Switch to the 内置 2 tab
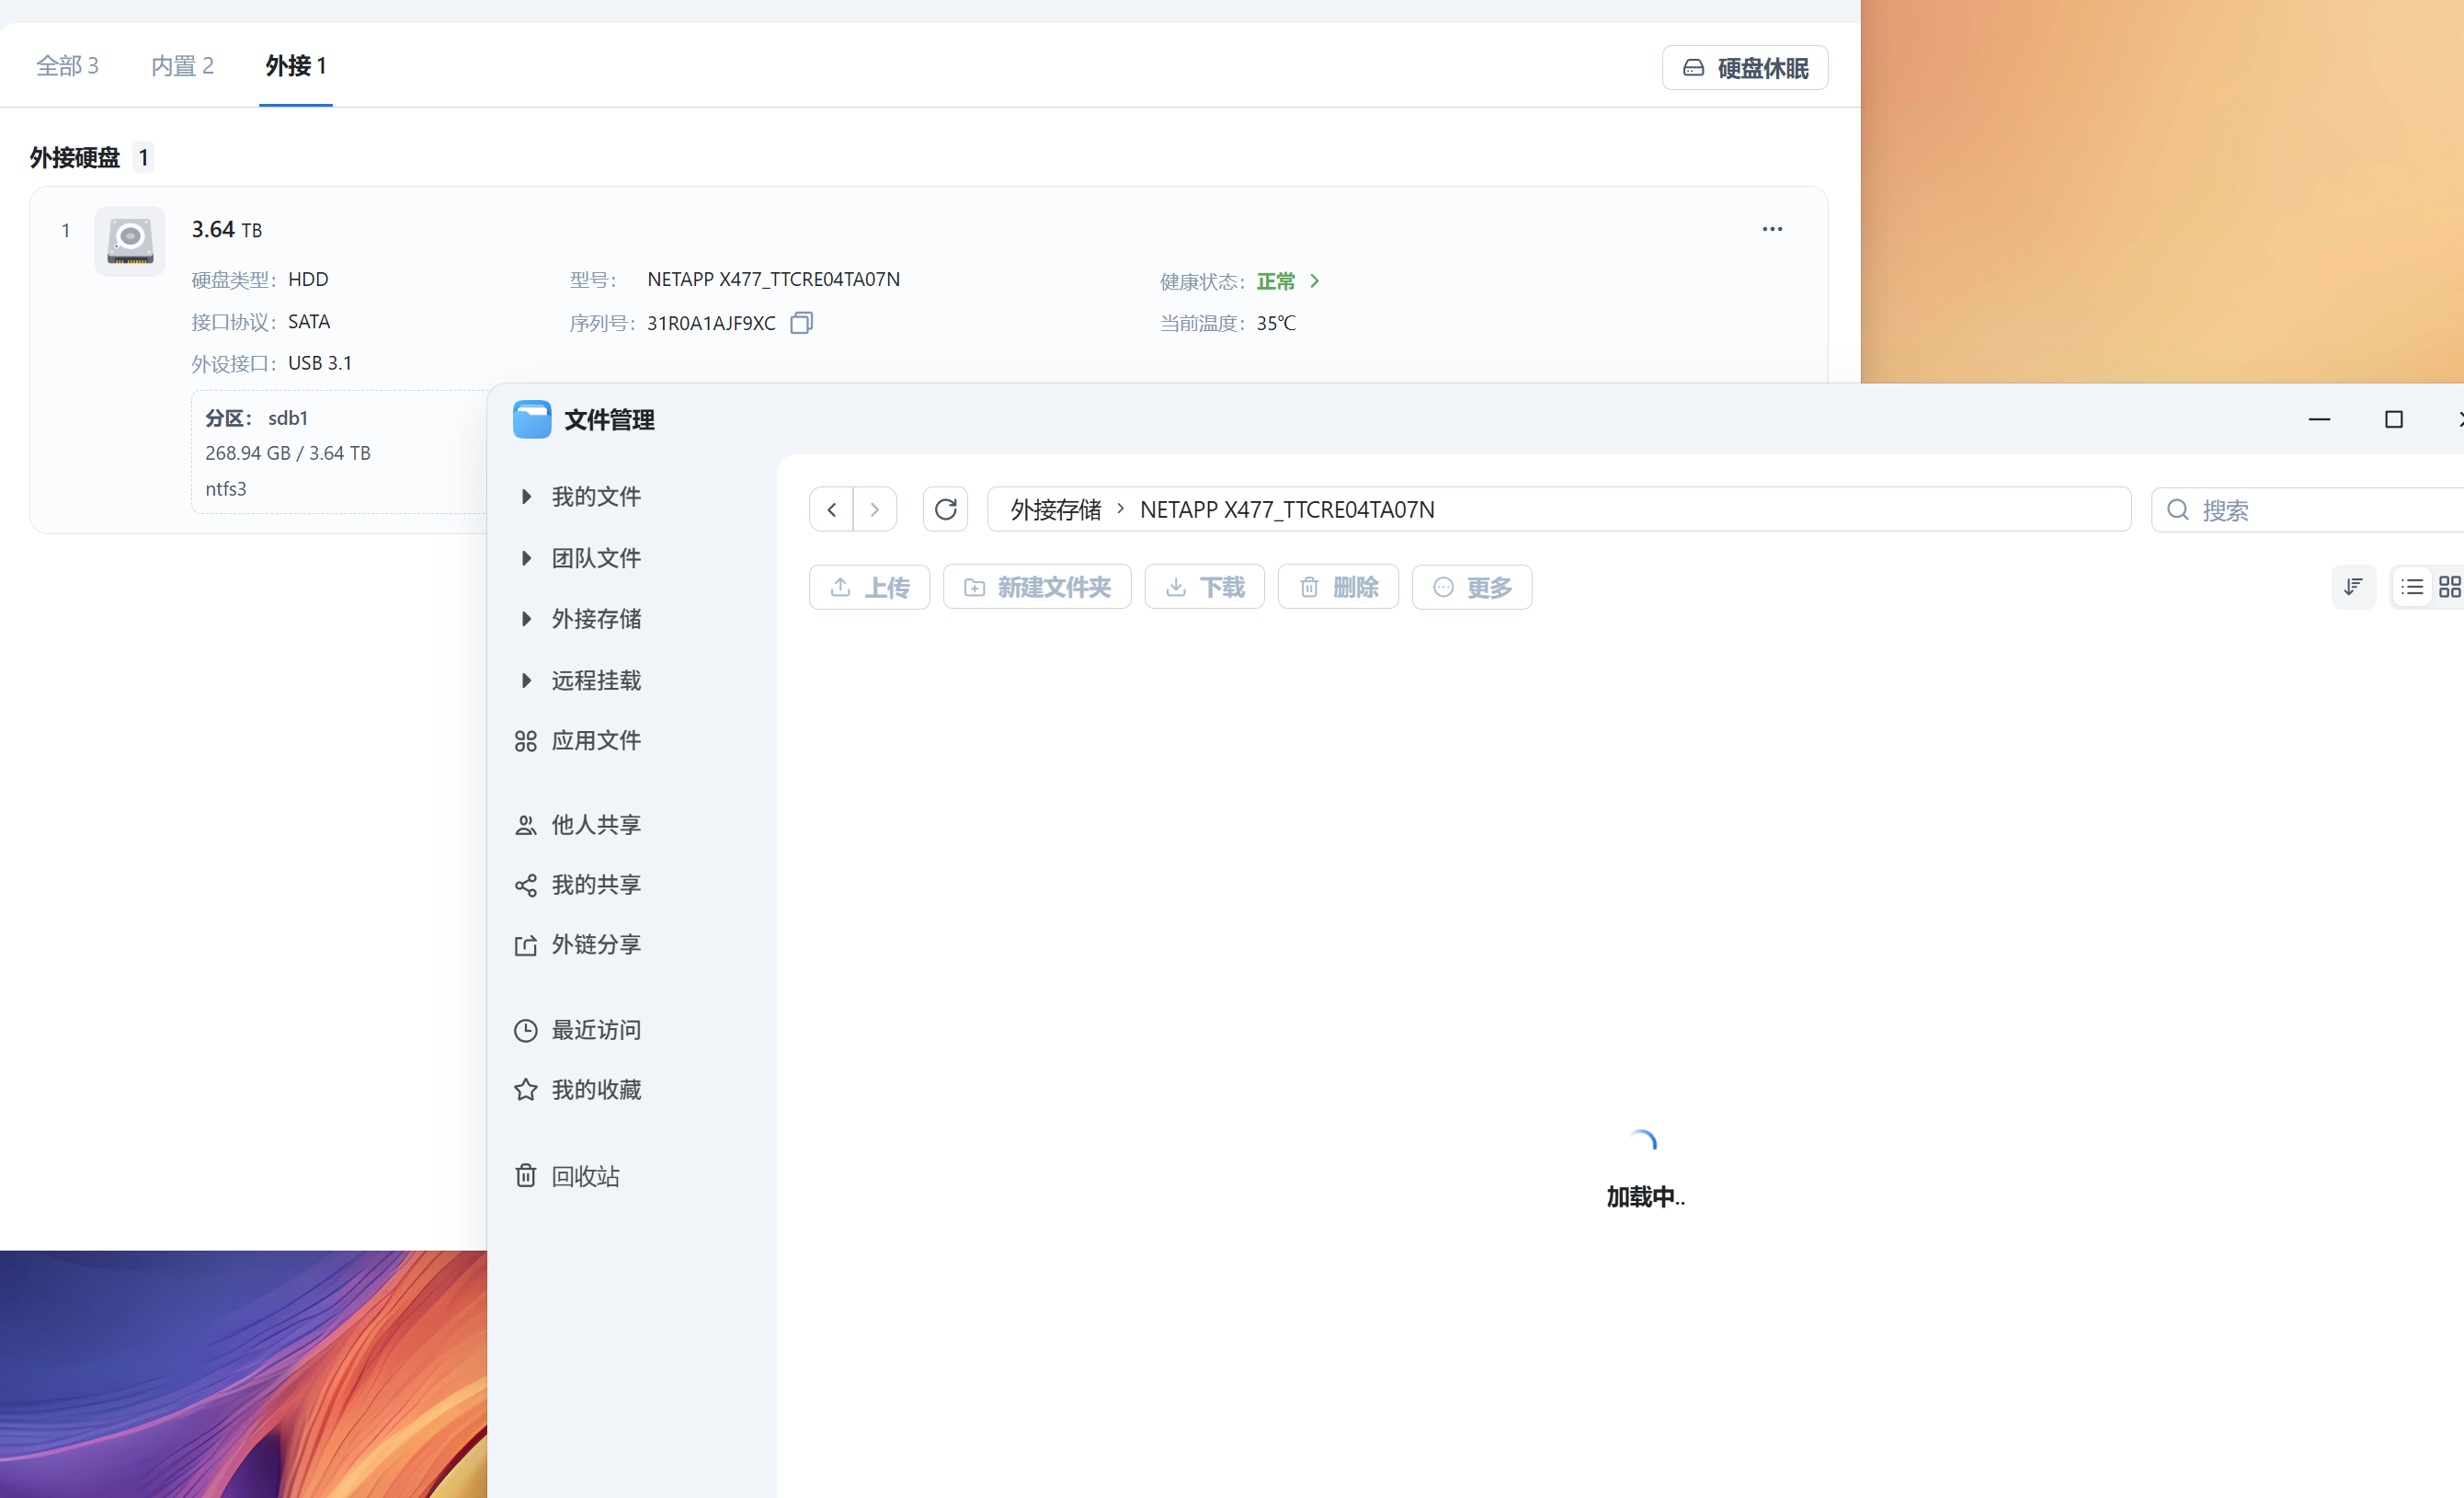 pos(182,65)
